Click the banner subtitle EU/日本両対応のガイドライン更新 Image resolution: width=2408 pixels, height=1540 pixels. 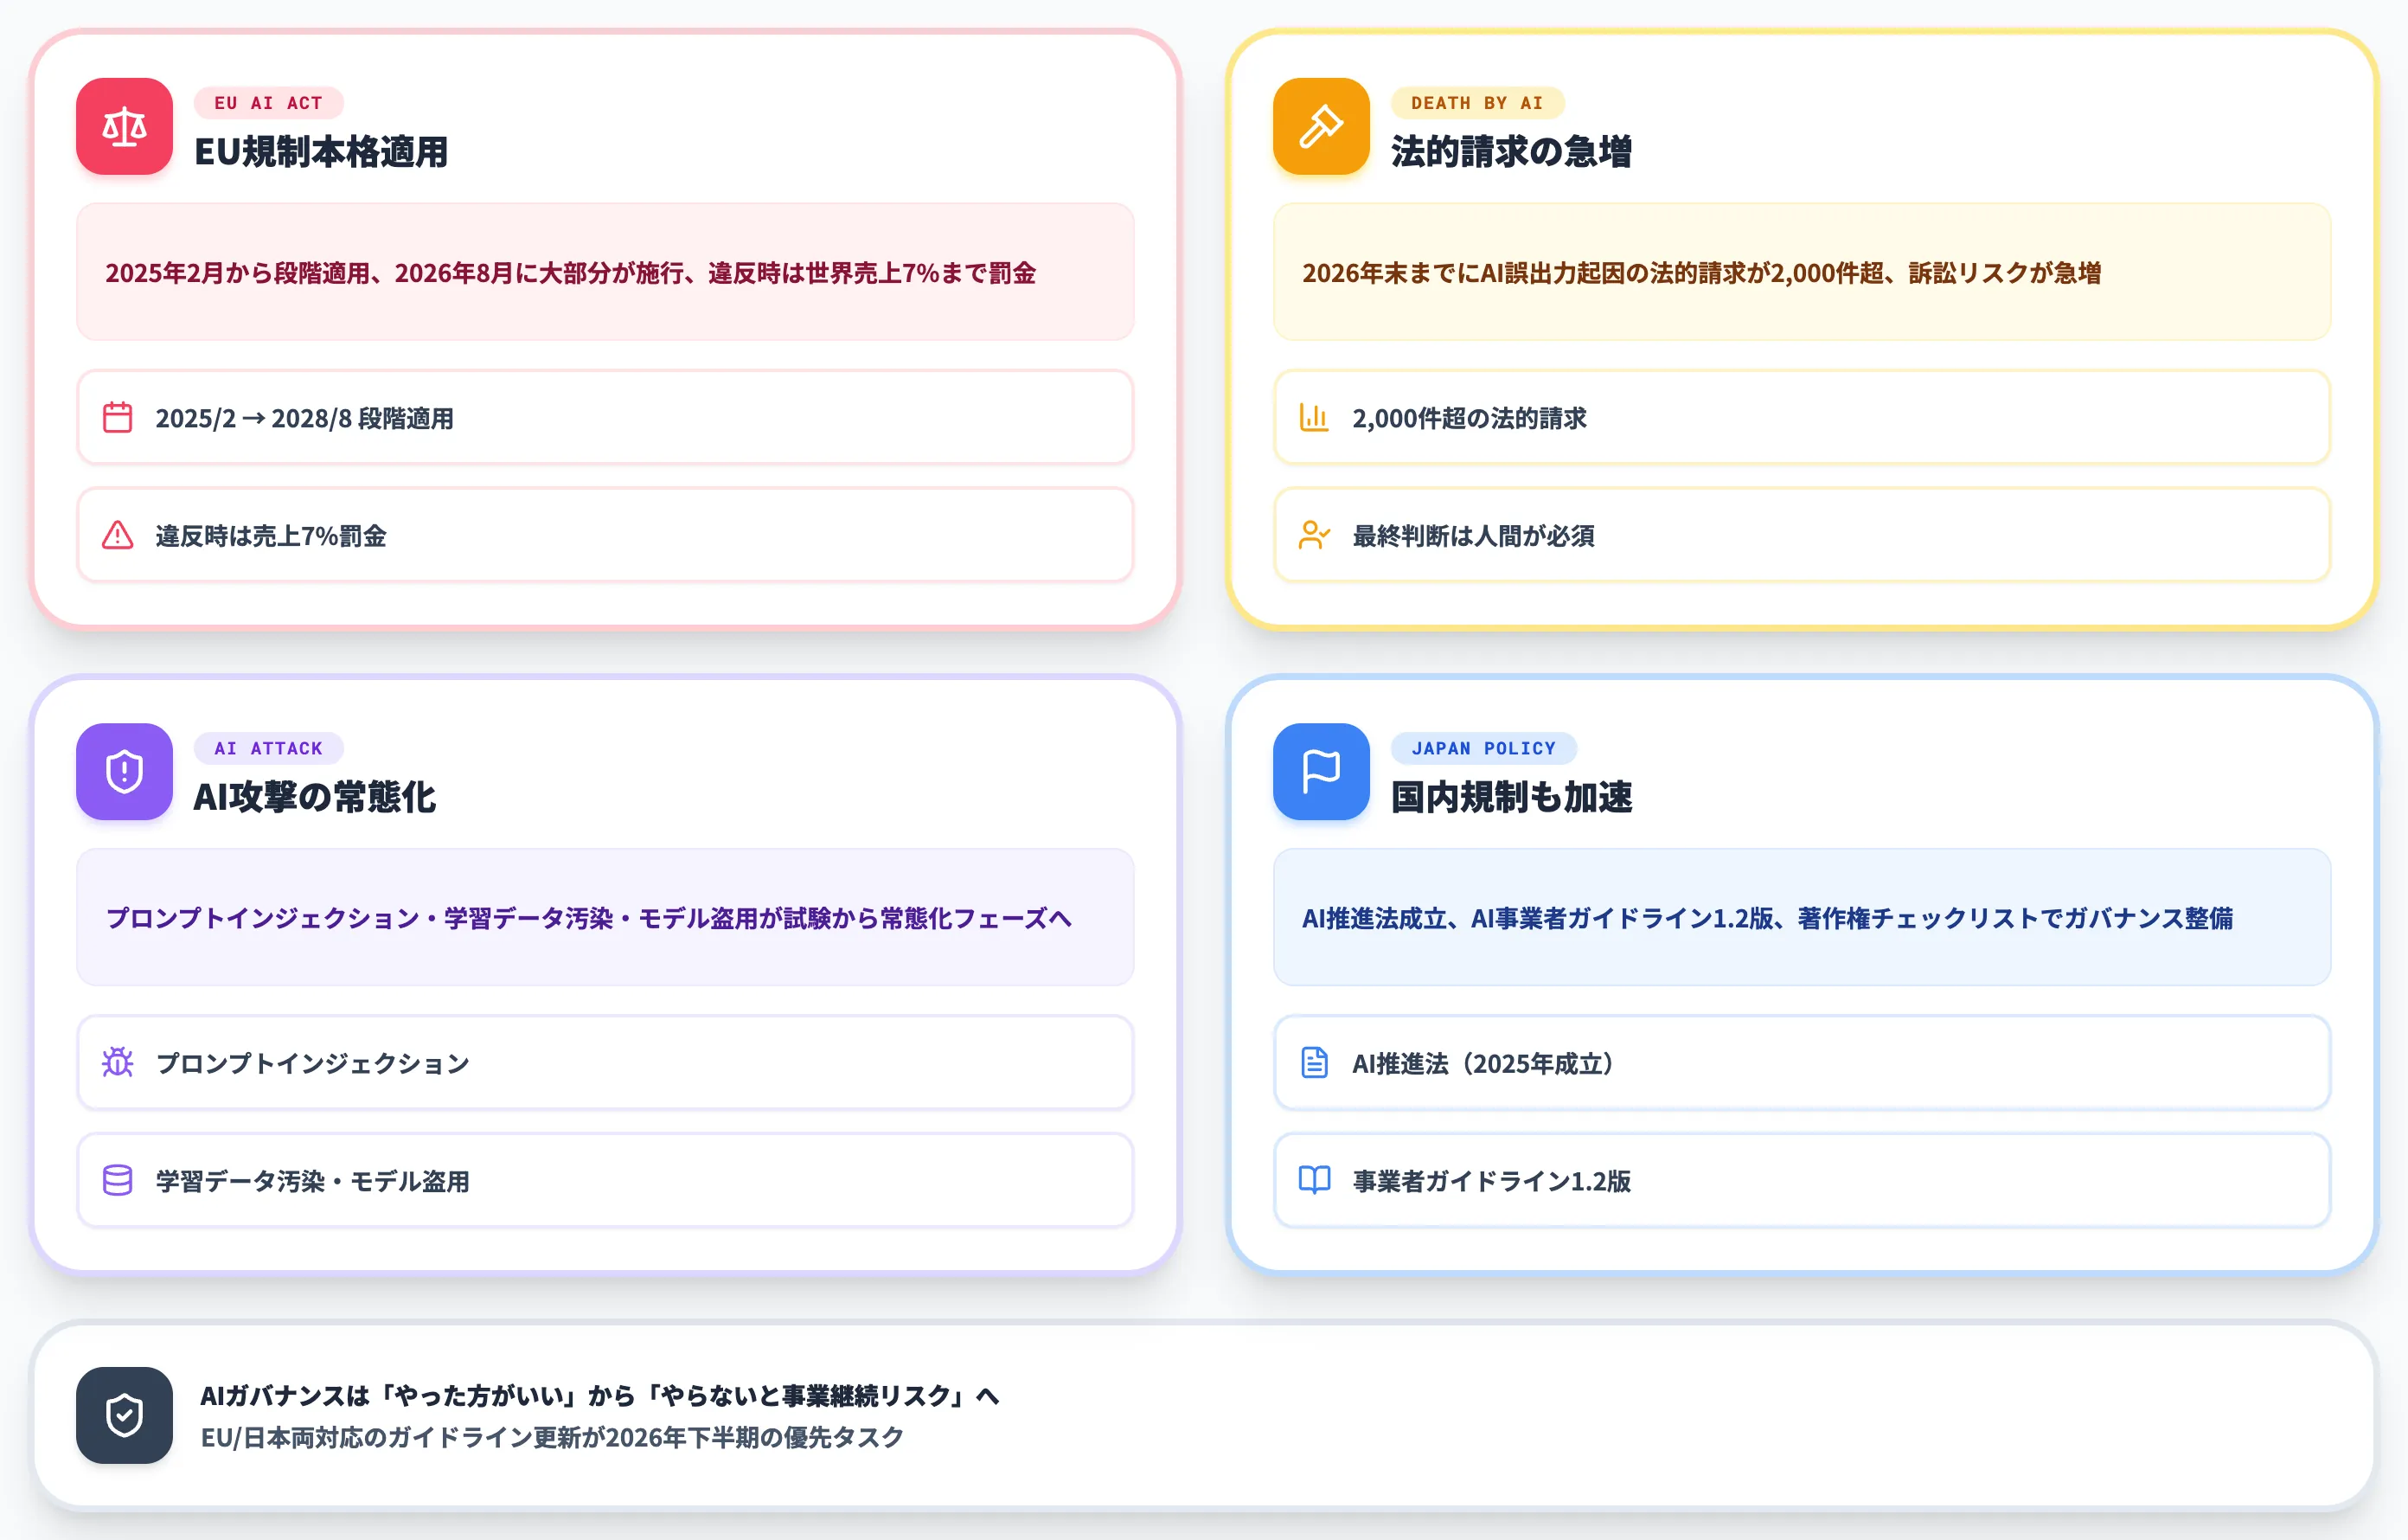(x=552, y=1437)
